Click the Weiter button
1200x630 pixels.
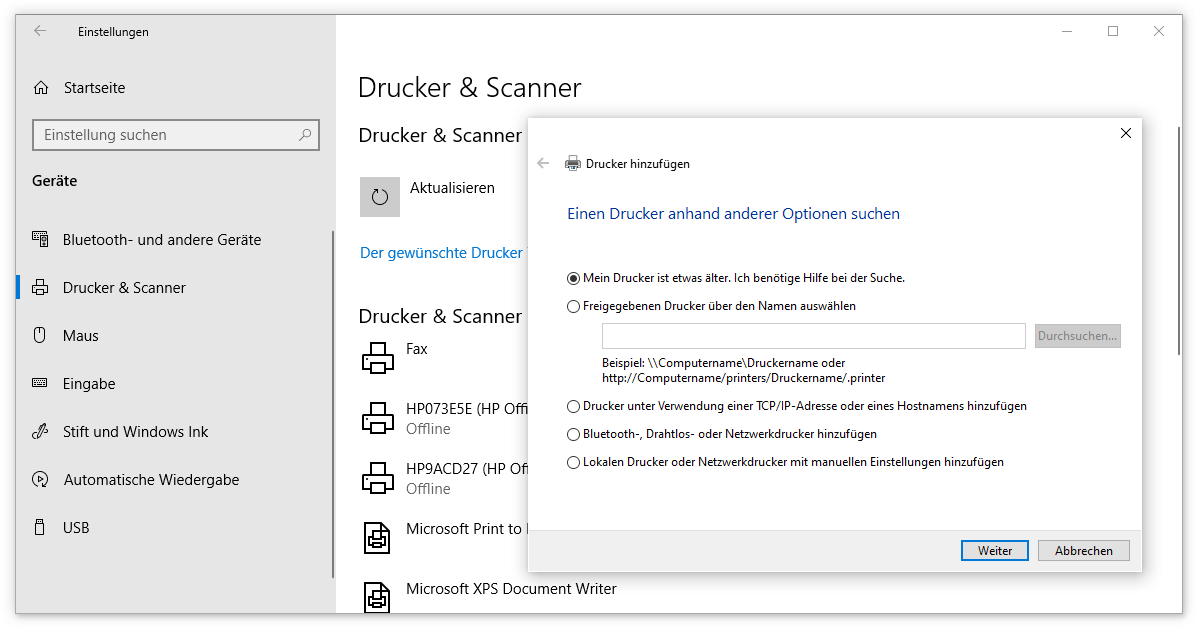click(x=994, y=550)
